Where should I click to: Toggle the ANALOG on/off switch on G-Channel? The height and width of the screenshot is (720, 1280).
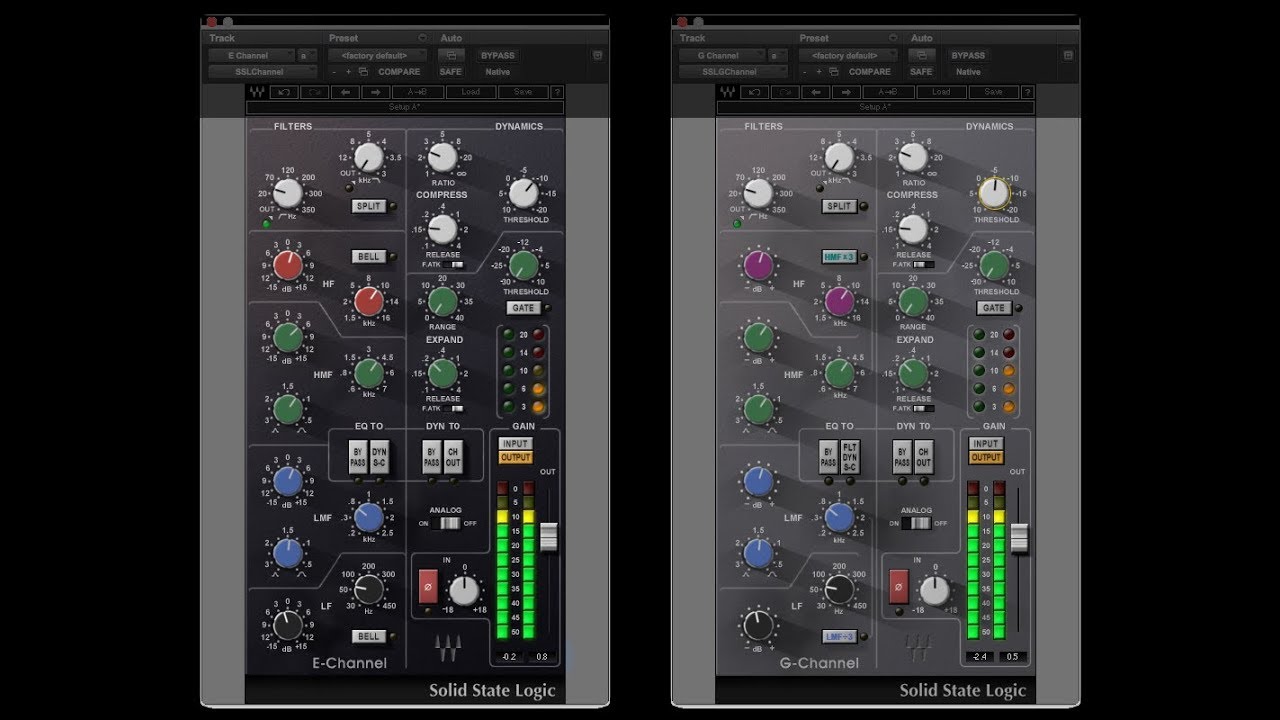[915, 523]
